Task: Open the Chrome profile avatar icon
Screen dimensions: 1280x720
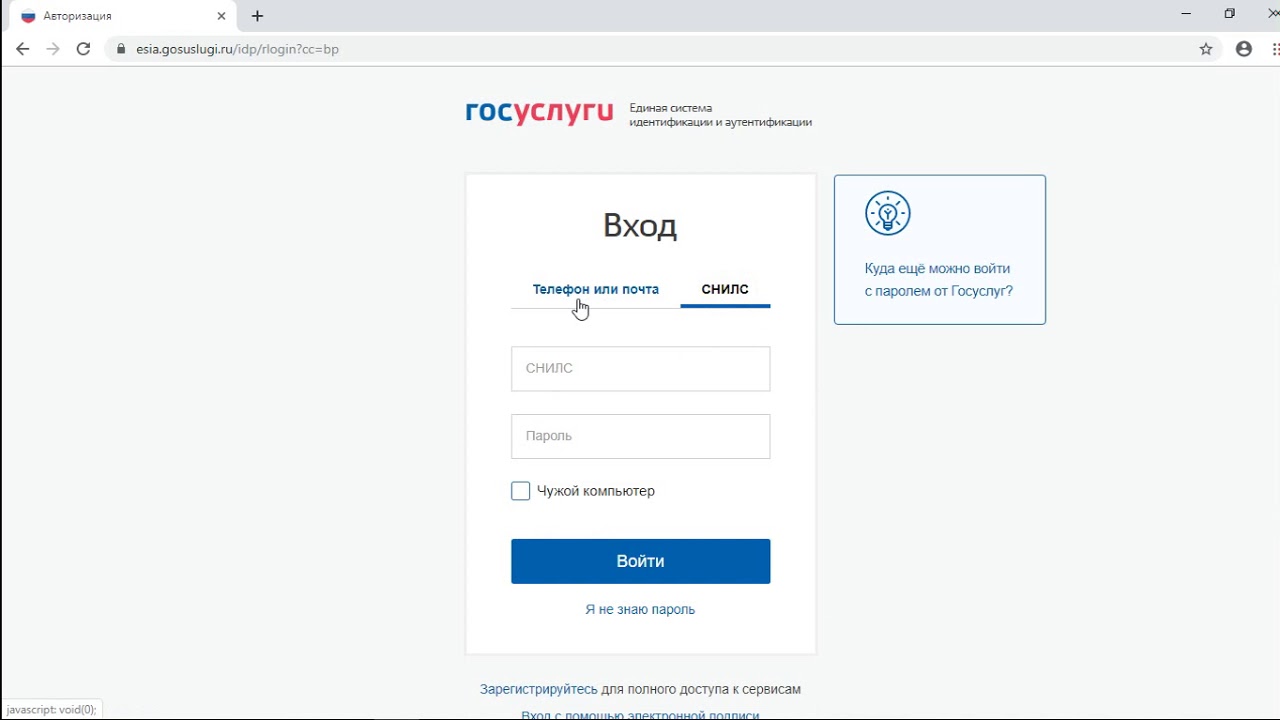Action: click(1244, 49)
